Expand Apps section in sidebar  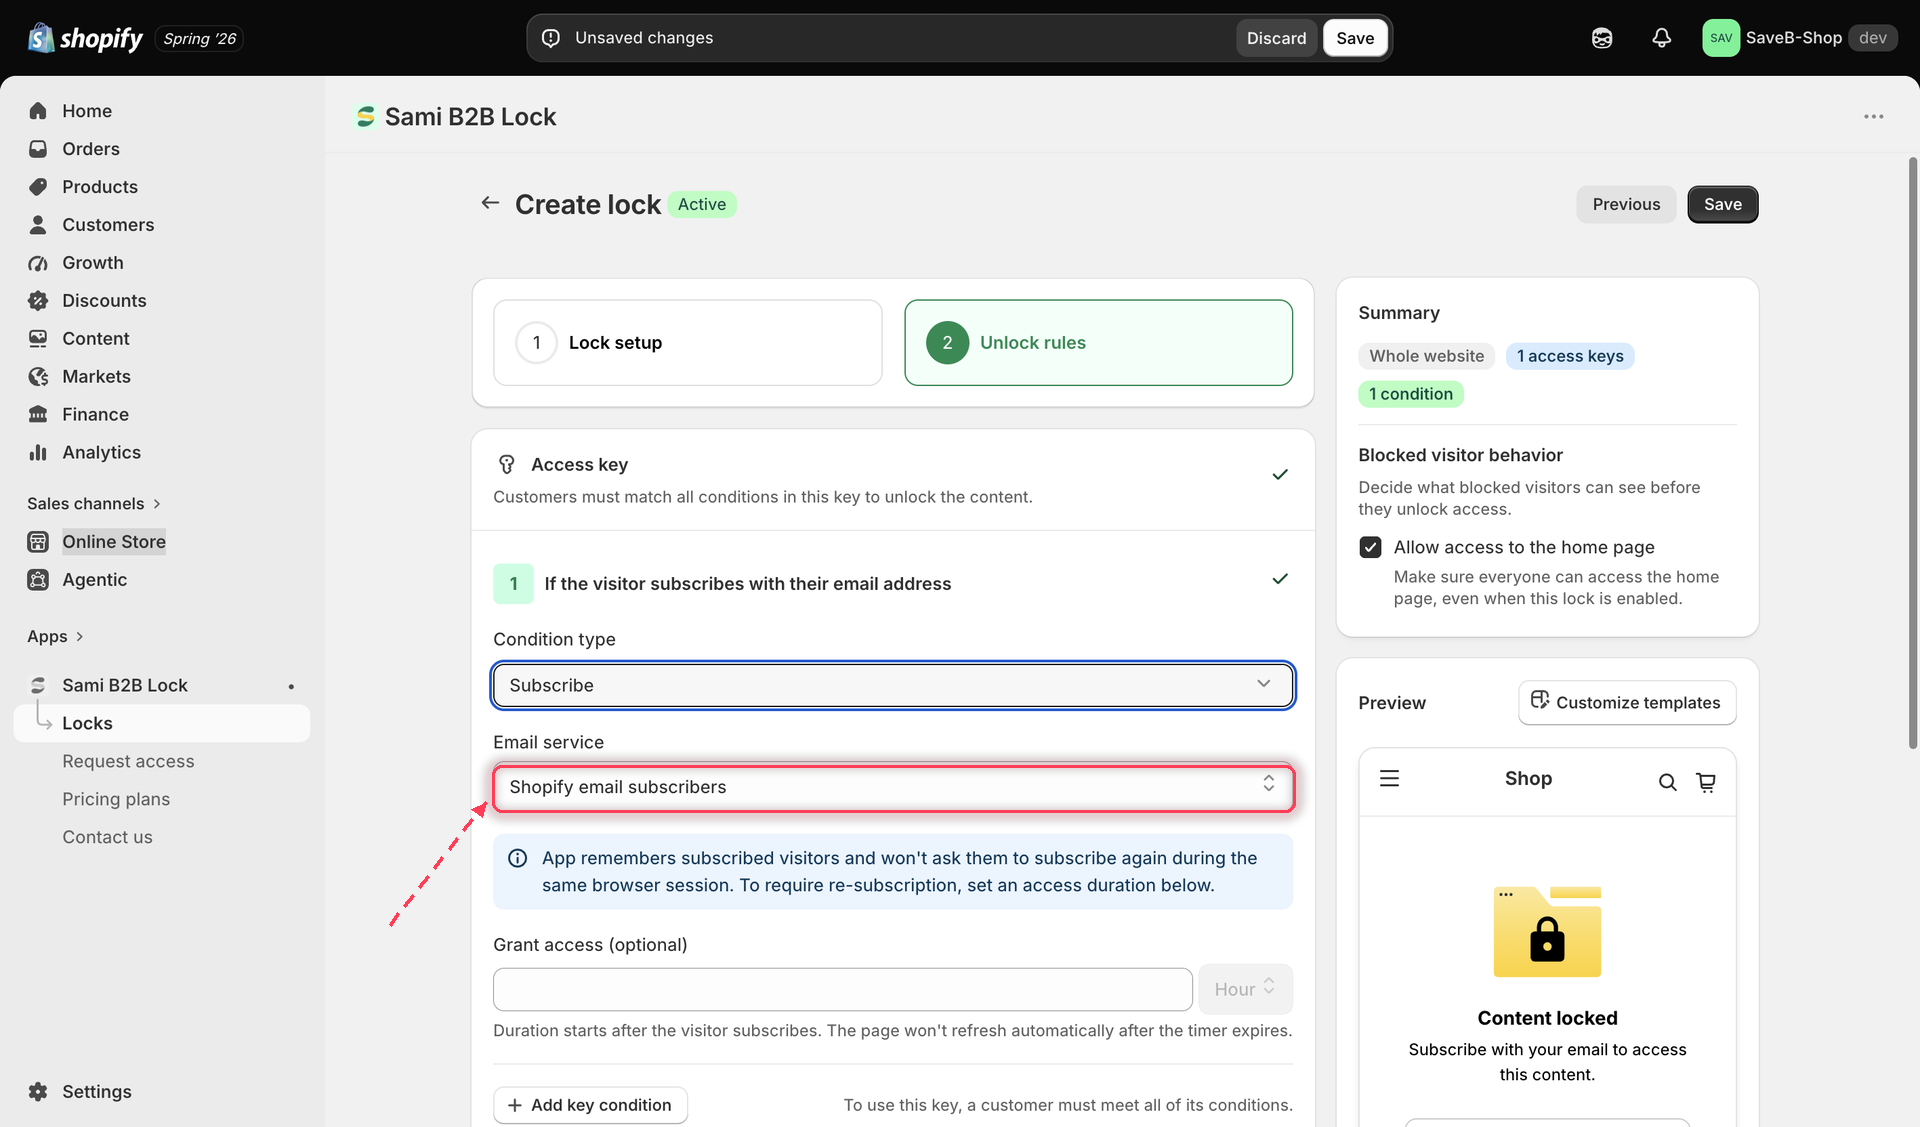pyautogui.click(x=55, y=636)
